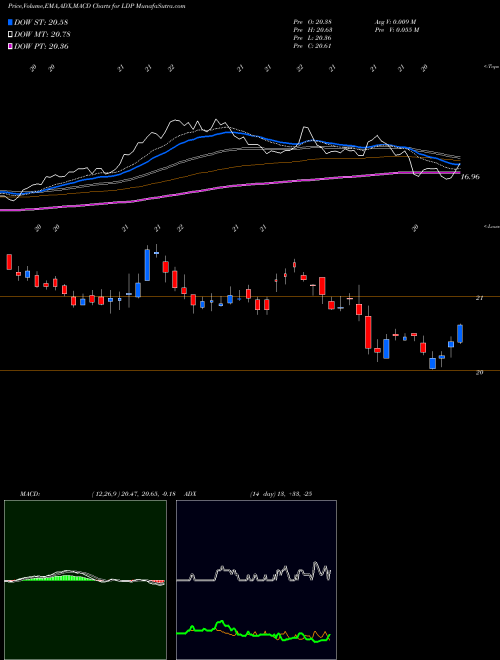The image size is (500, 660).
Task: Click the 20 price axis label
Action: (479, 373)
